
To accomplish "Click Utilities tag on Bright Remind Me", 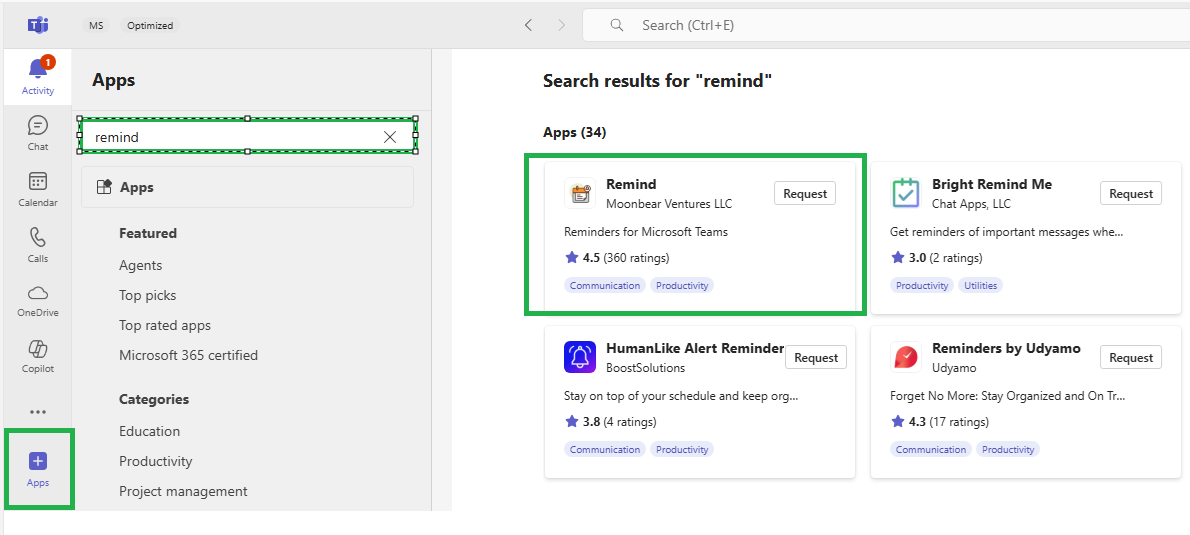I will click(x=981, y=285).
